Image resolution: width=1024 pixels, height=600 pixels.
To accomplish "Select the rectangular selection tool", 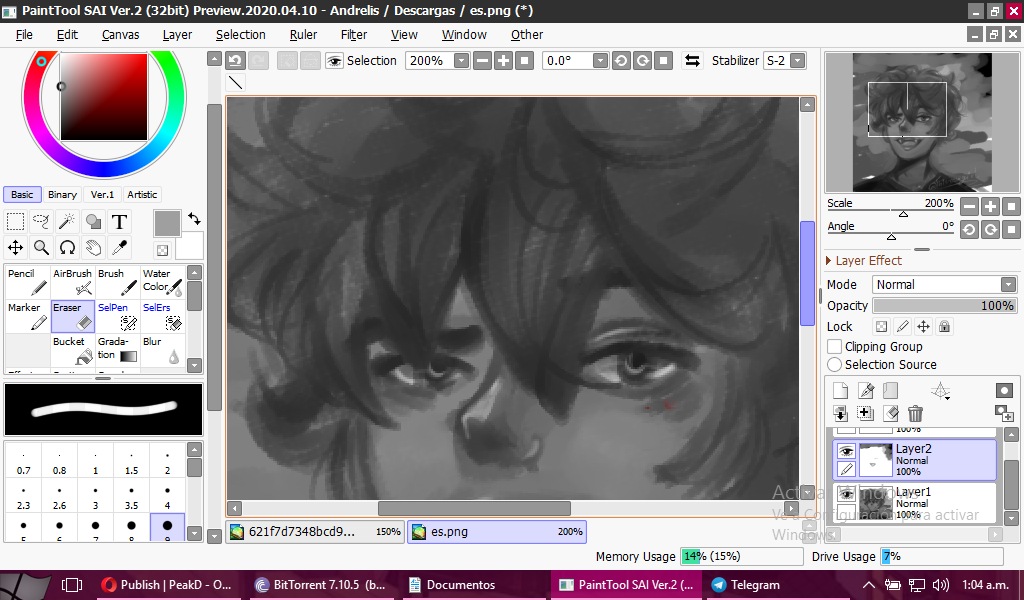I will [16, 222].
